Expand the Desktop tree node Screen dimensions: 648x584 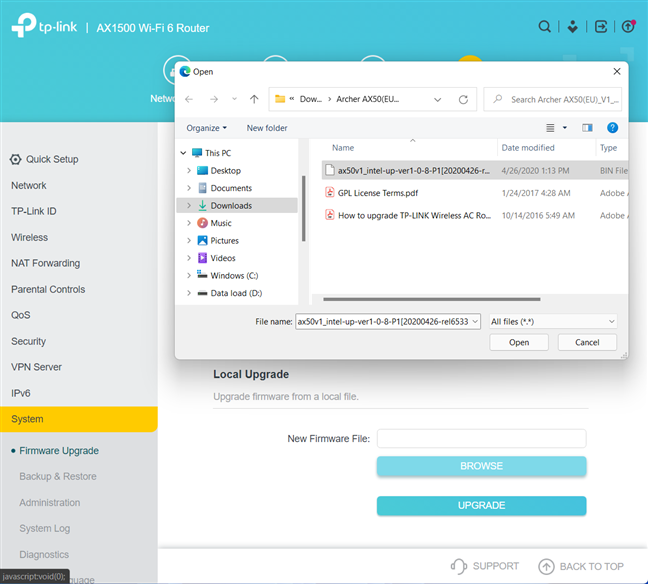[x=189, y=170]
